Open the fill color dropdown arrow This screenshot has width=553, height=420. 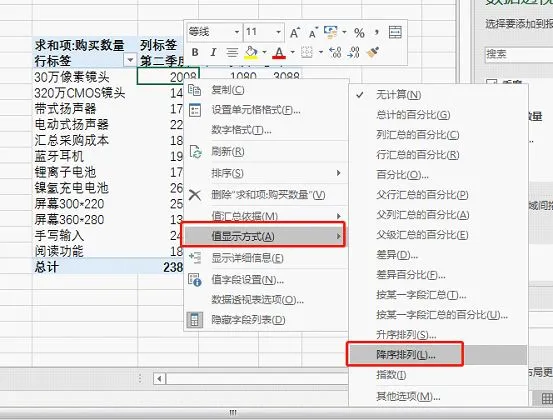[264, 53]
